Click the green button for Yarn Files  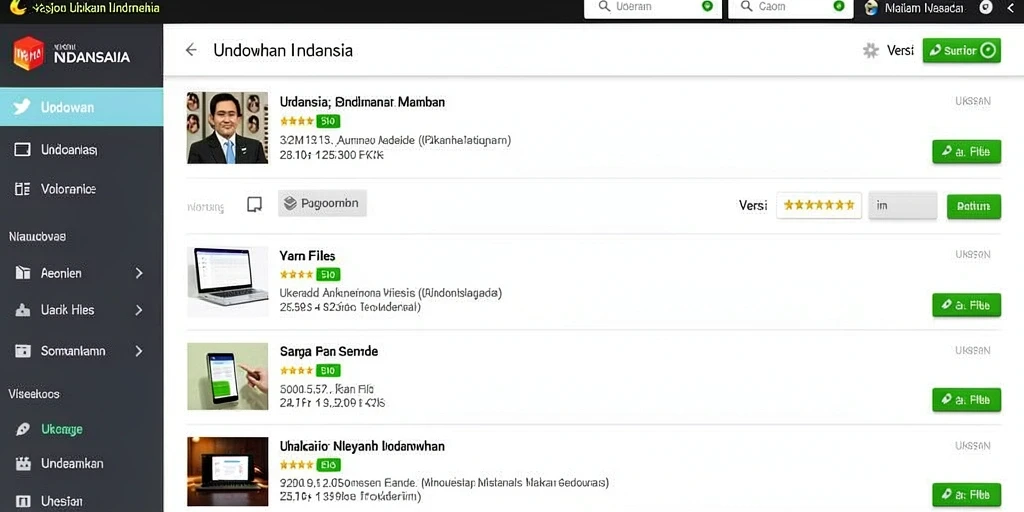tap(967, 305)
